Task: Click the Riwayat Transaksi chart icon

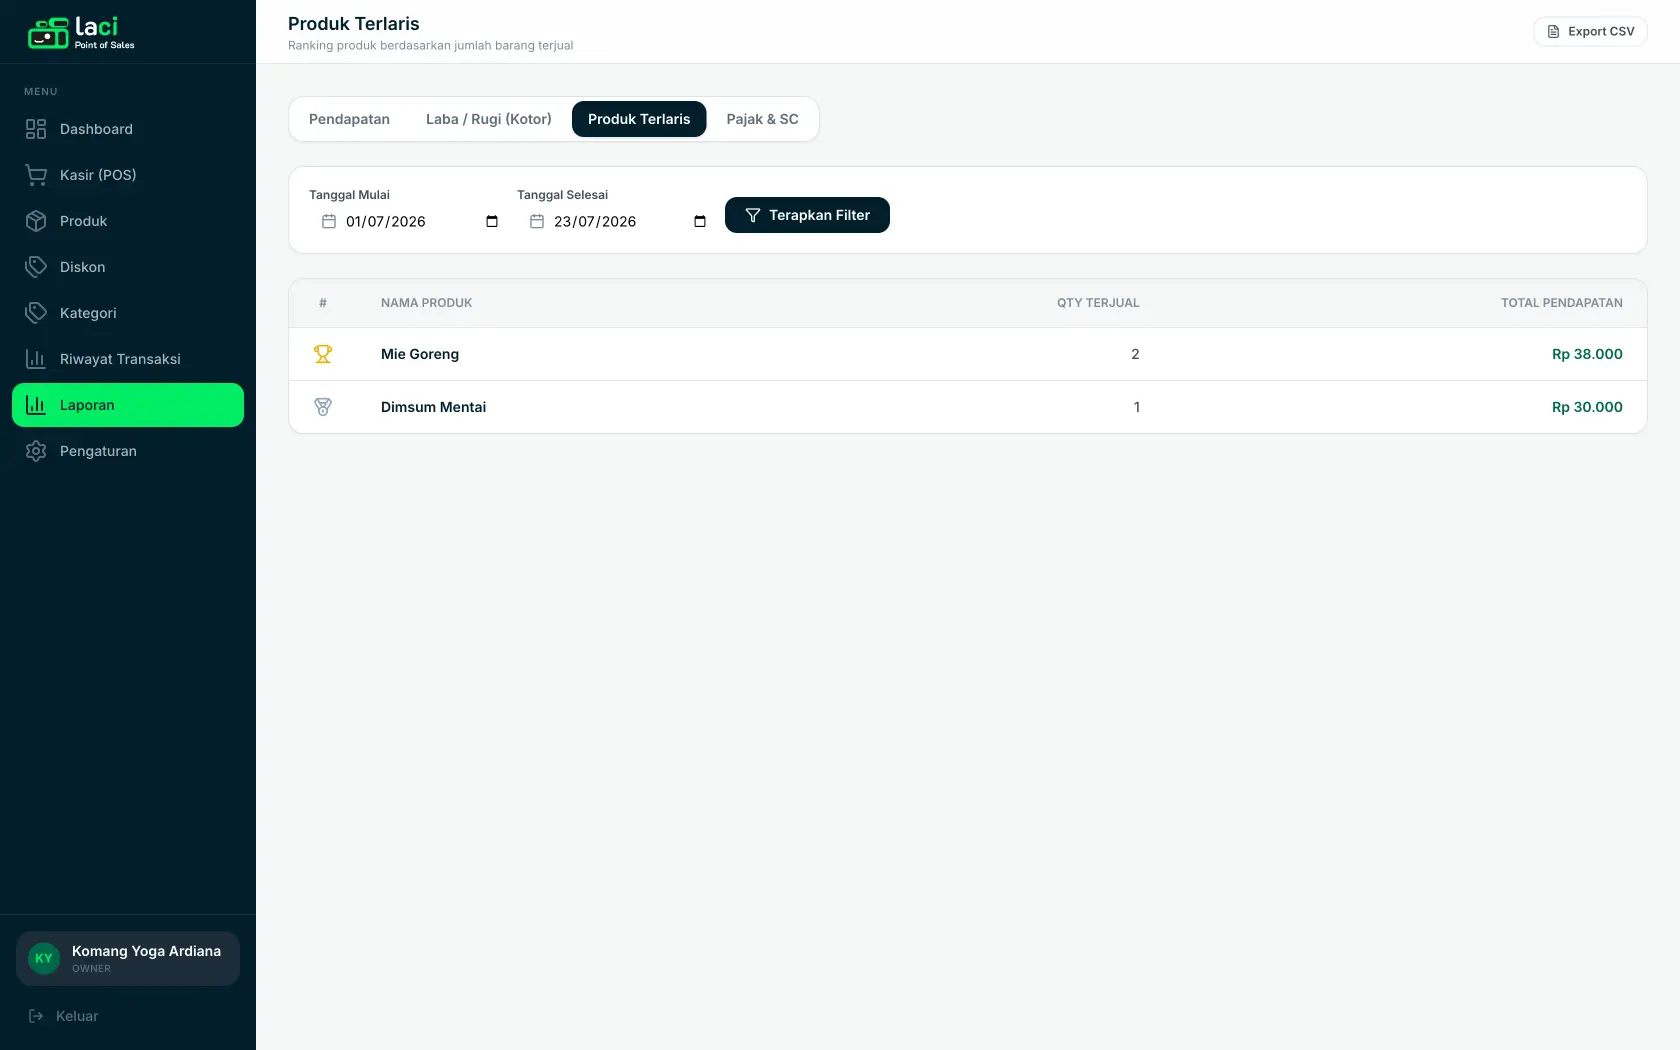Action: tap(36, 359)
